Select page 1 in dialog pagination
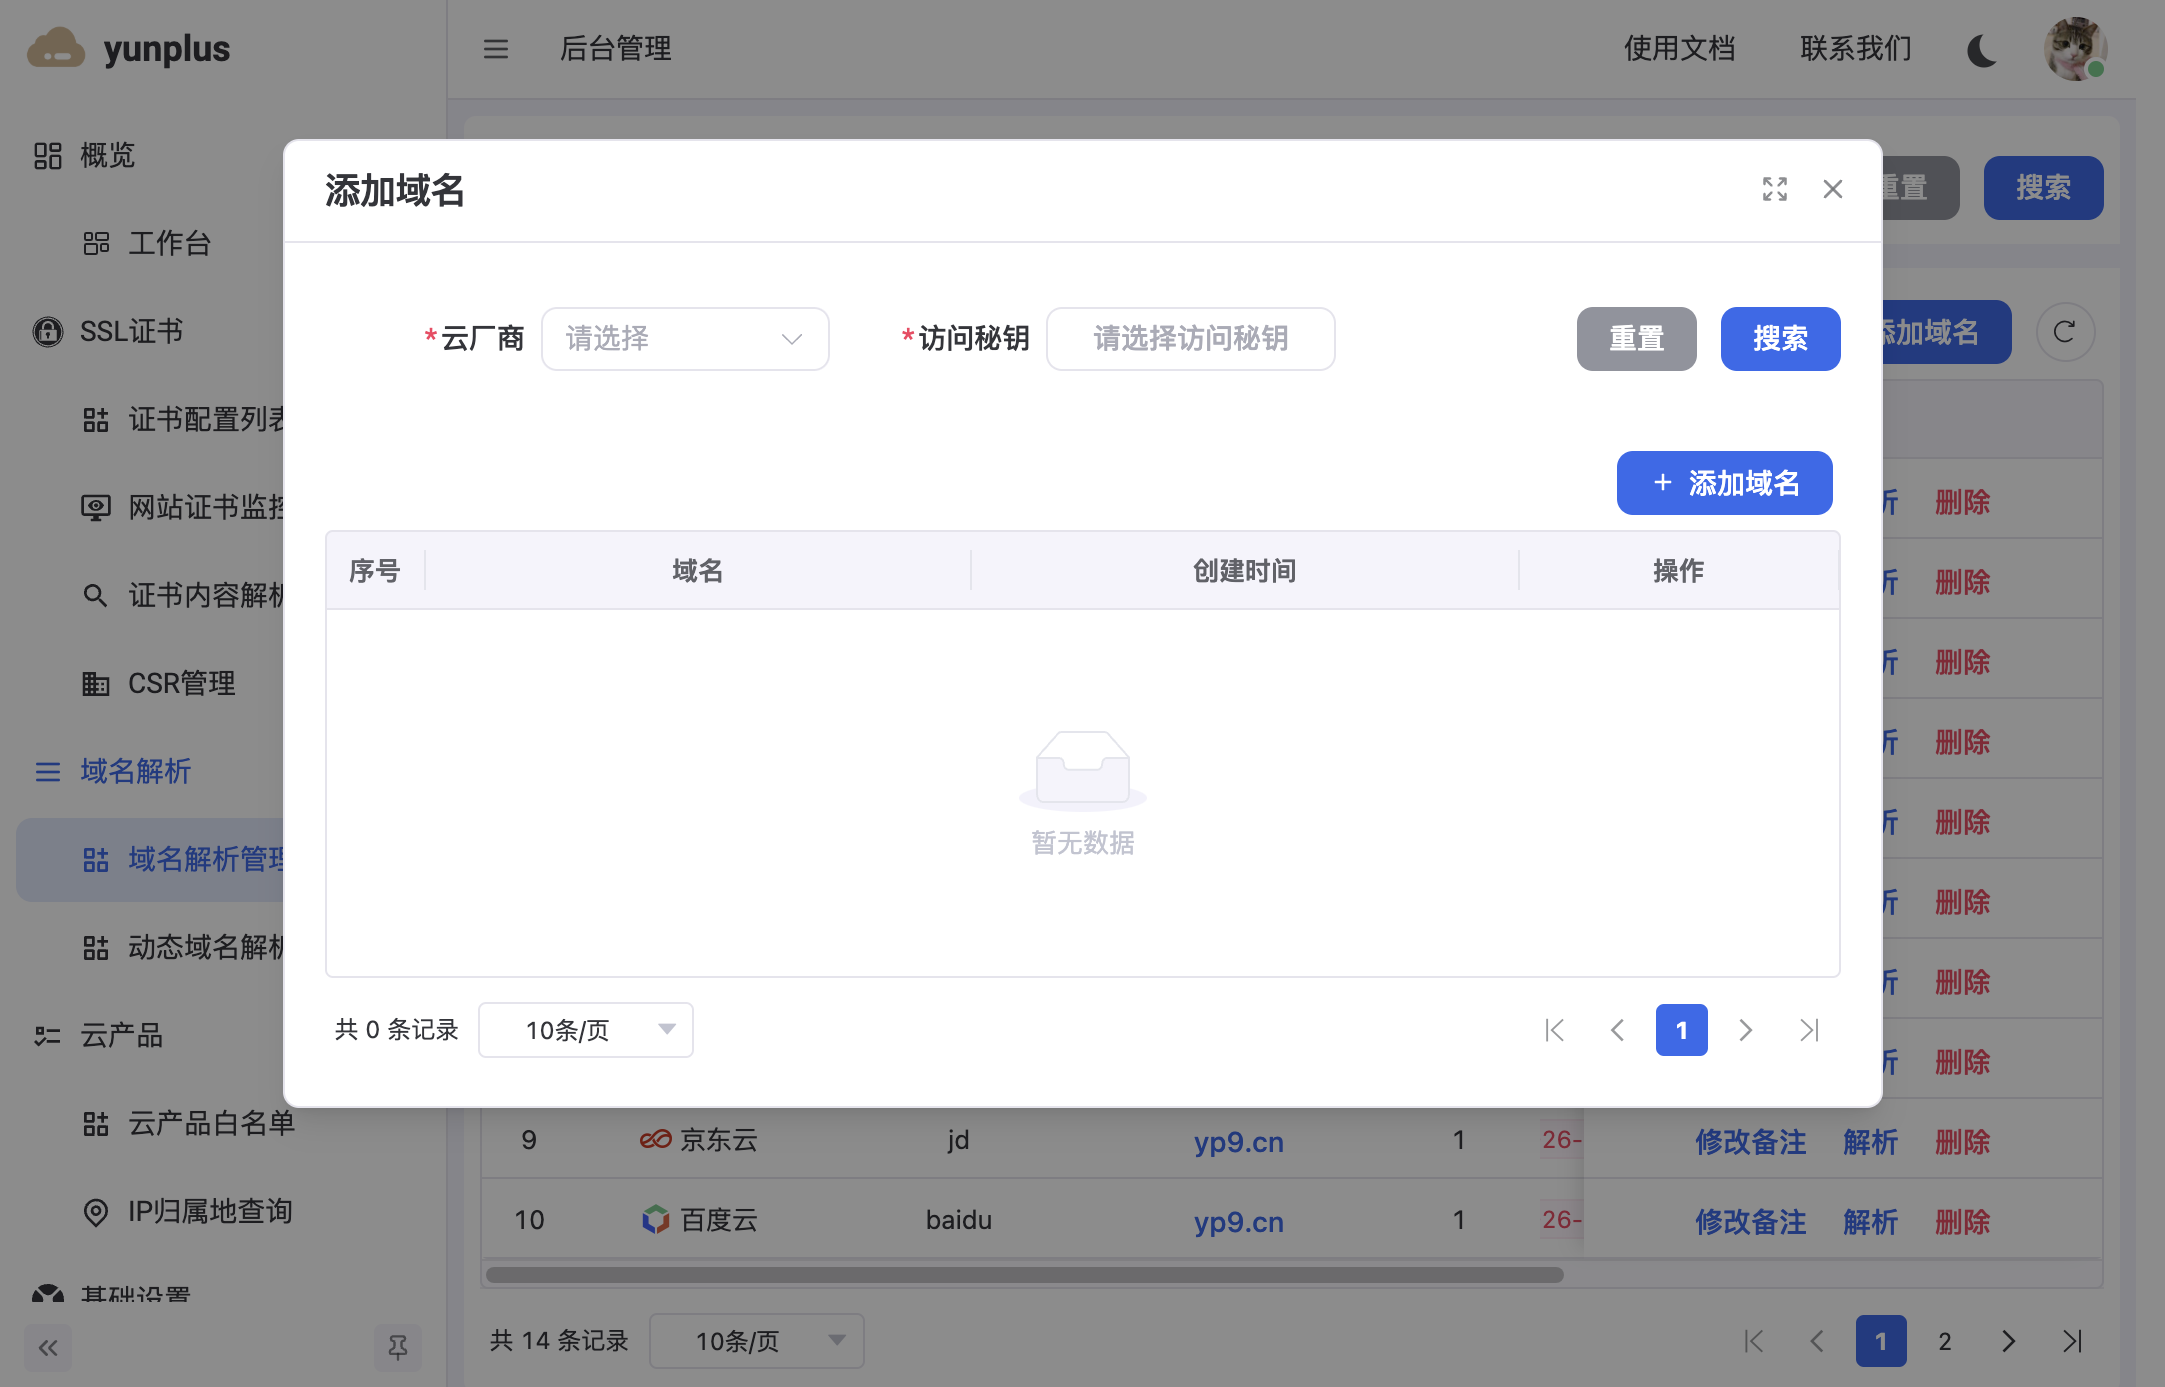2165x1387 pixels. (x=1681, y=1030)
